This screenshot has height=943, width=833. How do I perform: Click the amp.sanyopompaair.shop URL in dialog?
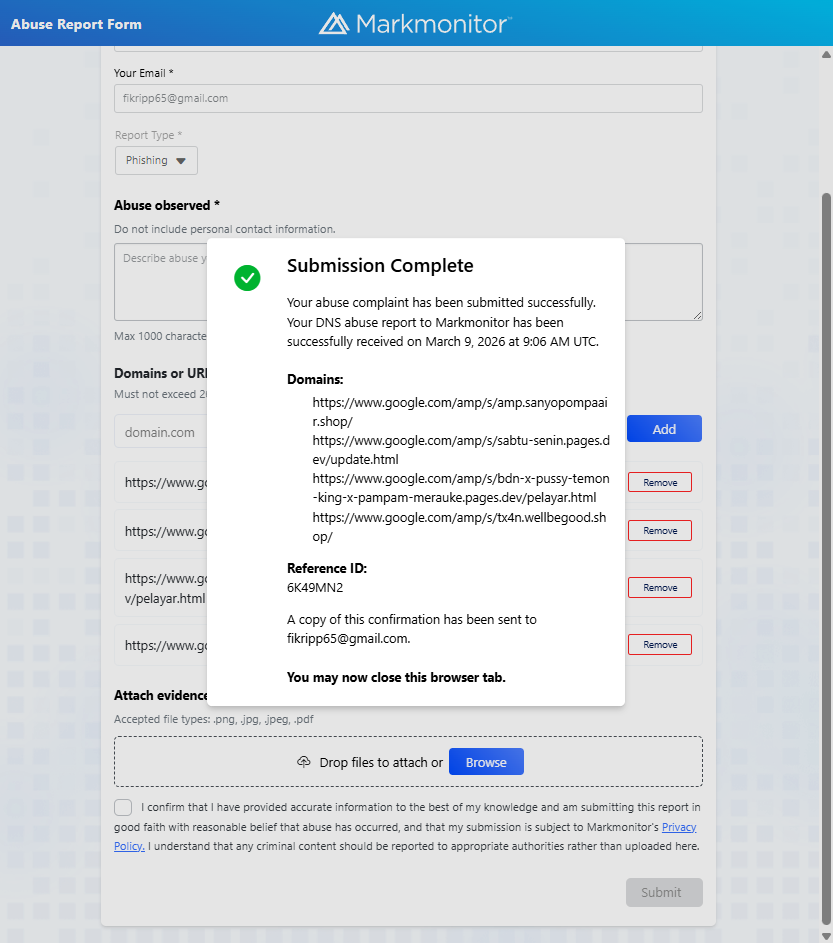point(460,412)
